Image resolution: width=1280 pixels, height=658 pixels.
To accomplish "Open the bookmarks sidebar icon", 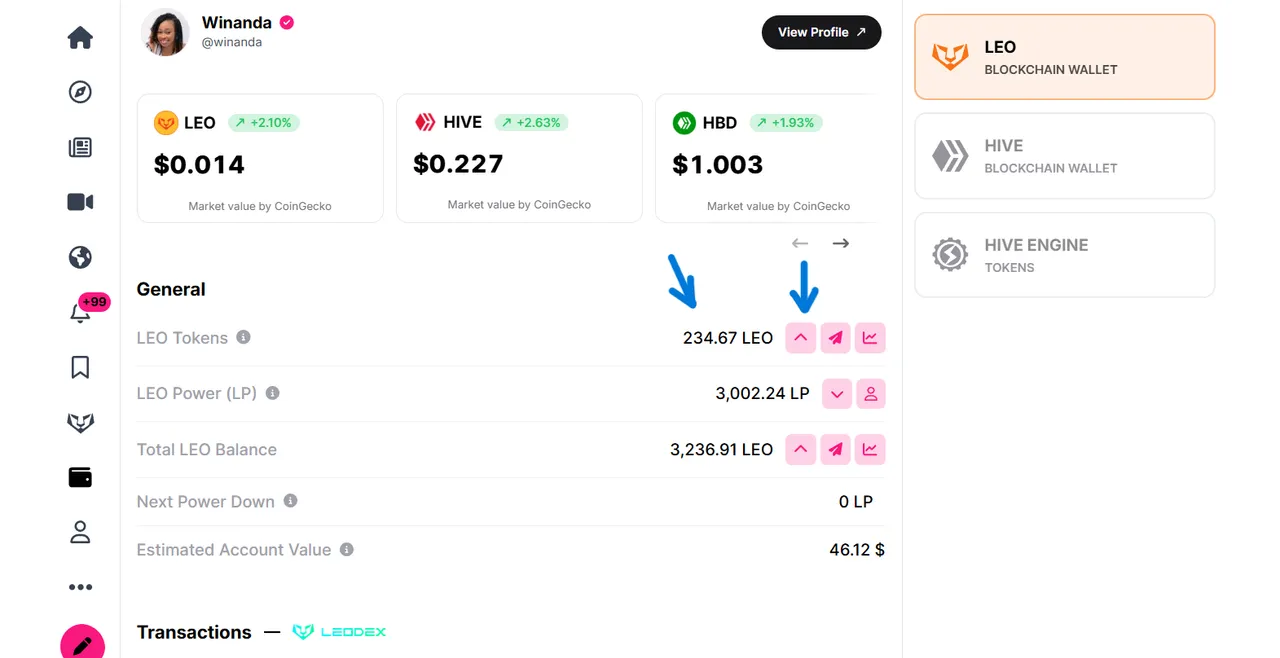I will click(x=80, y=367).
